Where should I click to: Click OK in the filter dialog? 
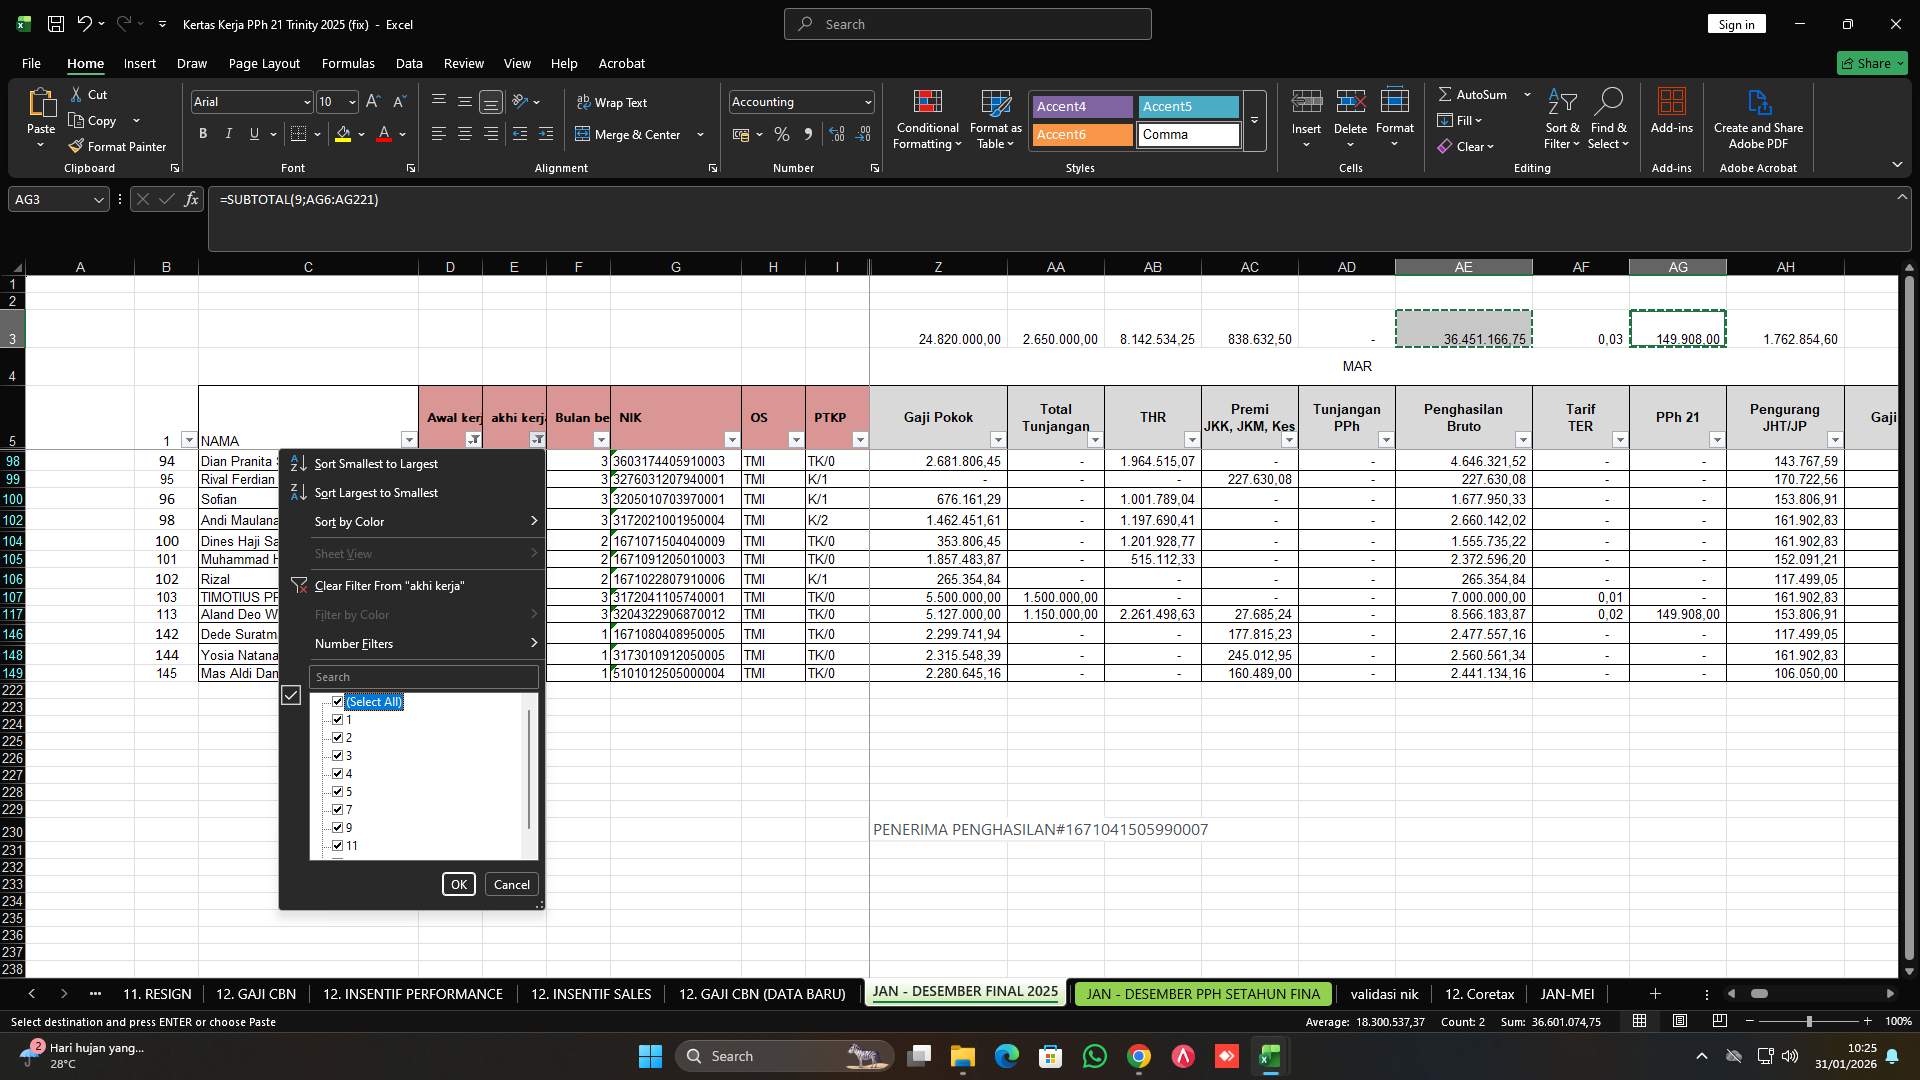(458, 884)
